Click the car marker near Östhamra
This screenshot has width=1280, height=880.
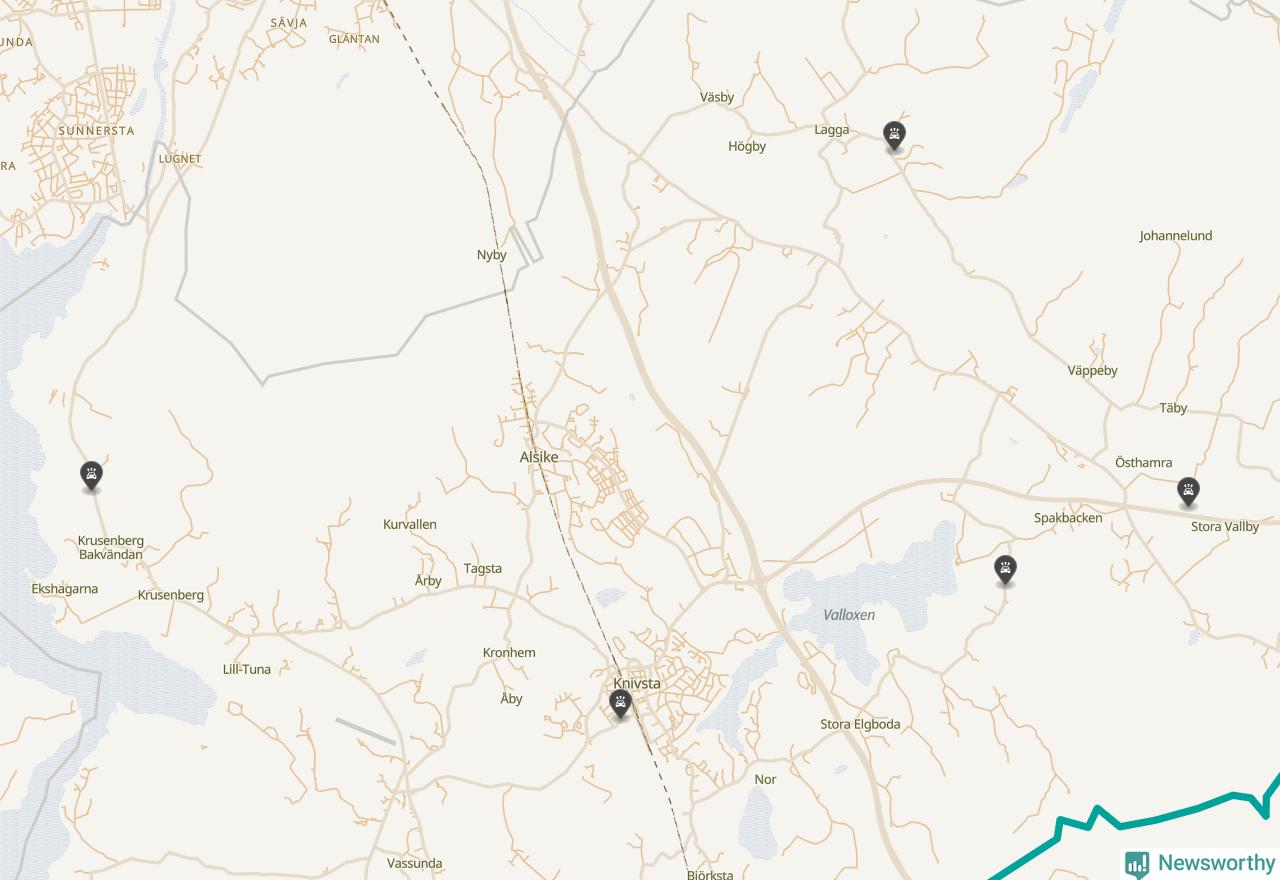[x=1188, y=492]
